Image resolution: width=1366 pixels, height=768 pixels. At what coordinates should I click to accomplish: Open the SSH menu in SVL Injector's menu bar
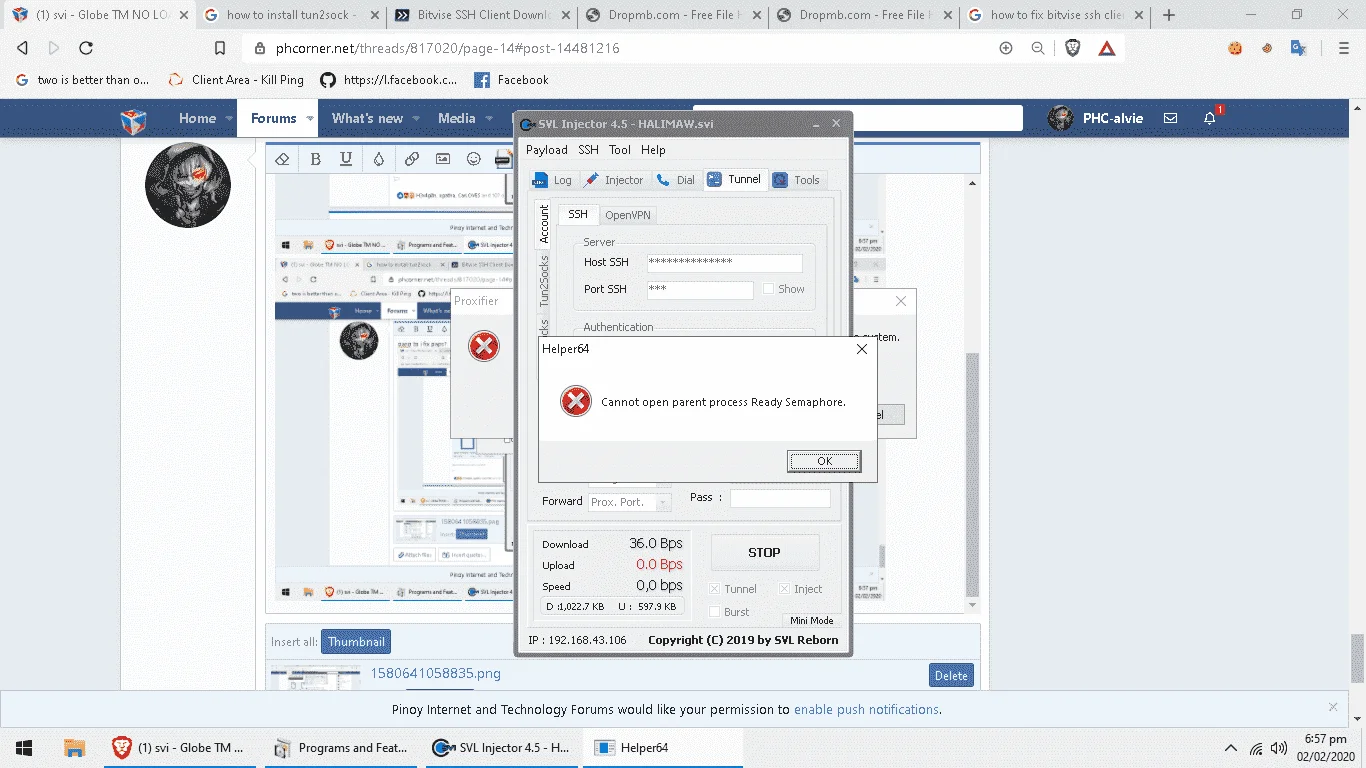click(x=588, y=150)
